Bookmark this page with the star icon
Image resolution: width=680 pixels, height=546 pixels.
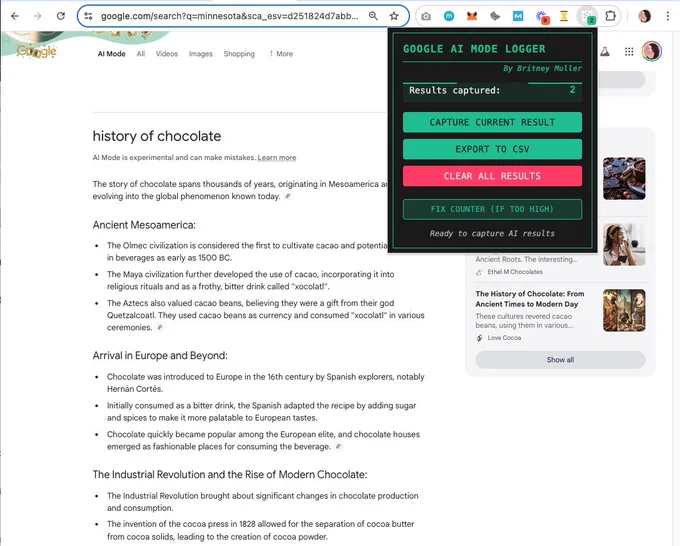click(394, 16)
